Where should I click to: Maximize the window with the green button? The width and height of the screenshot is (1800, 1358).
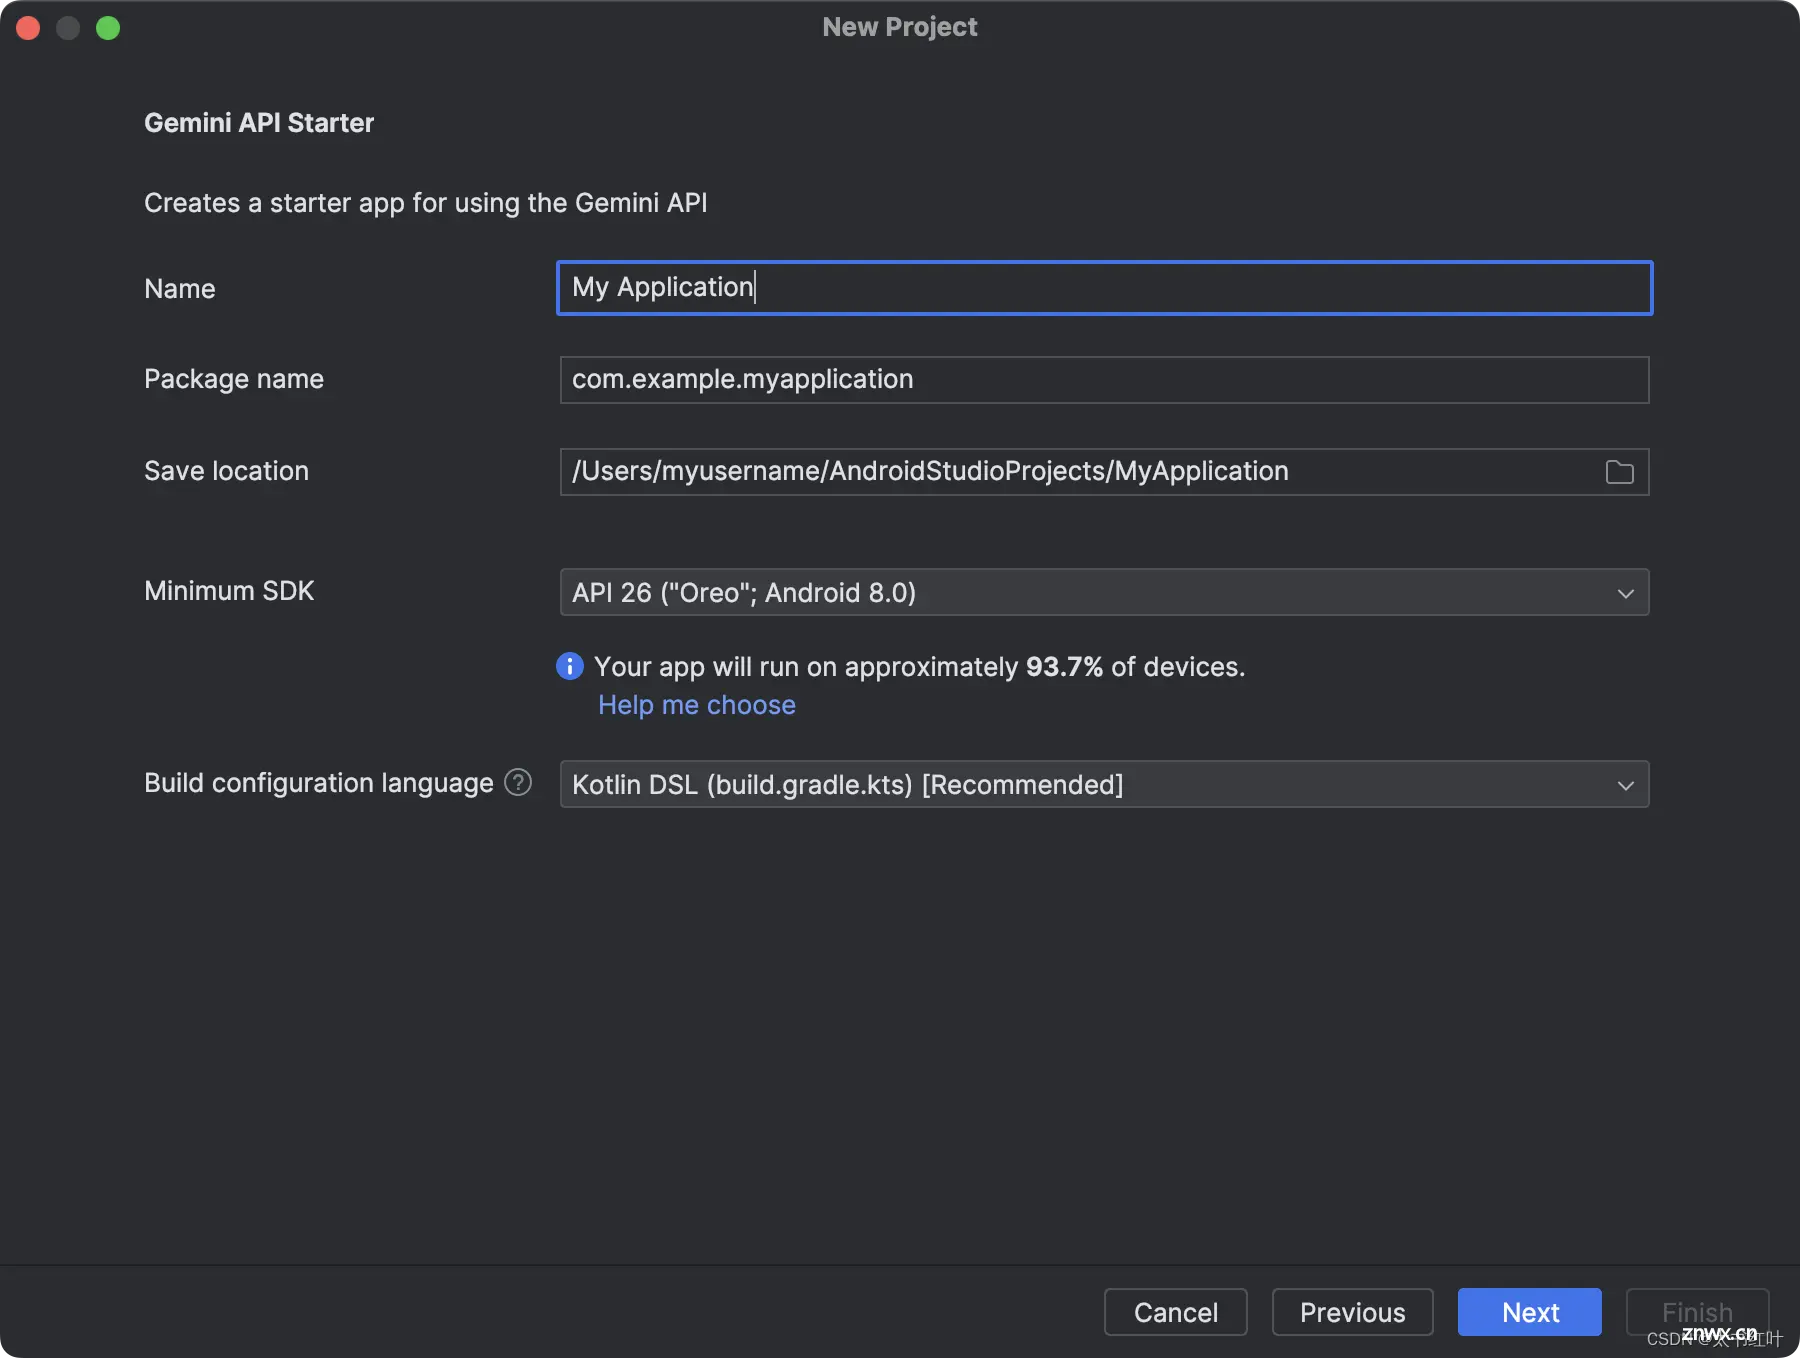pyautogui.click(x=108, y=28)
